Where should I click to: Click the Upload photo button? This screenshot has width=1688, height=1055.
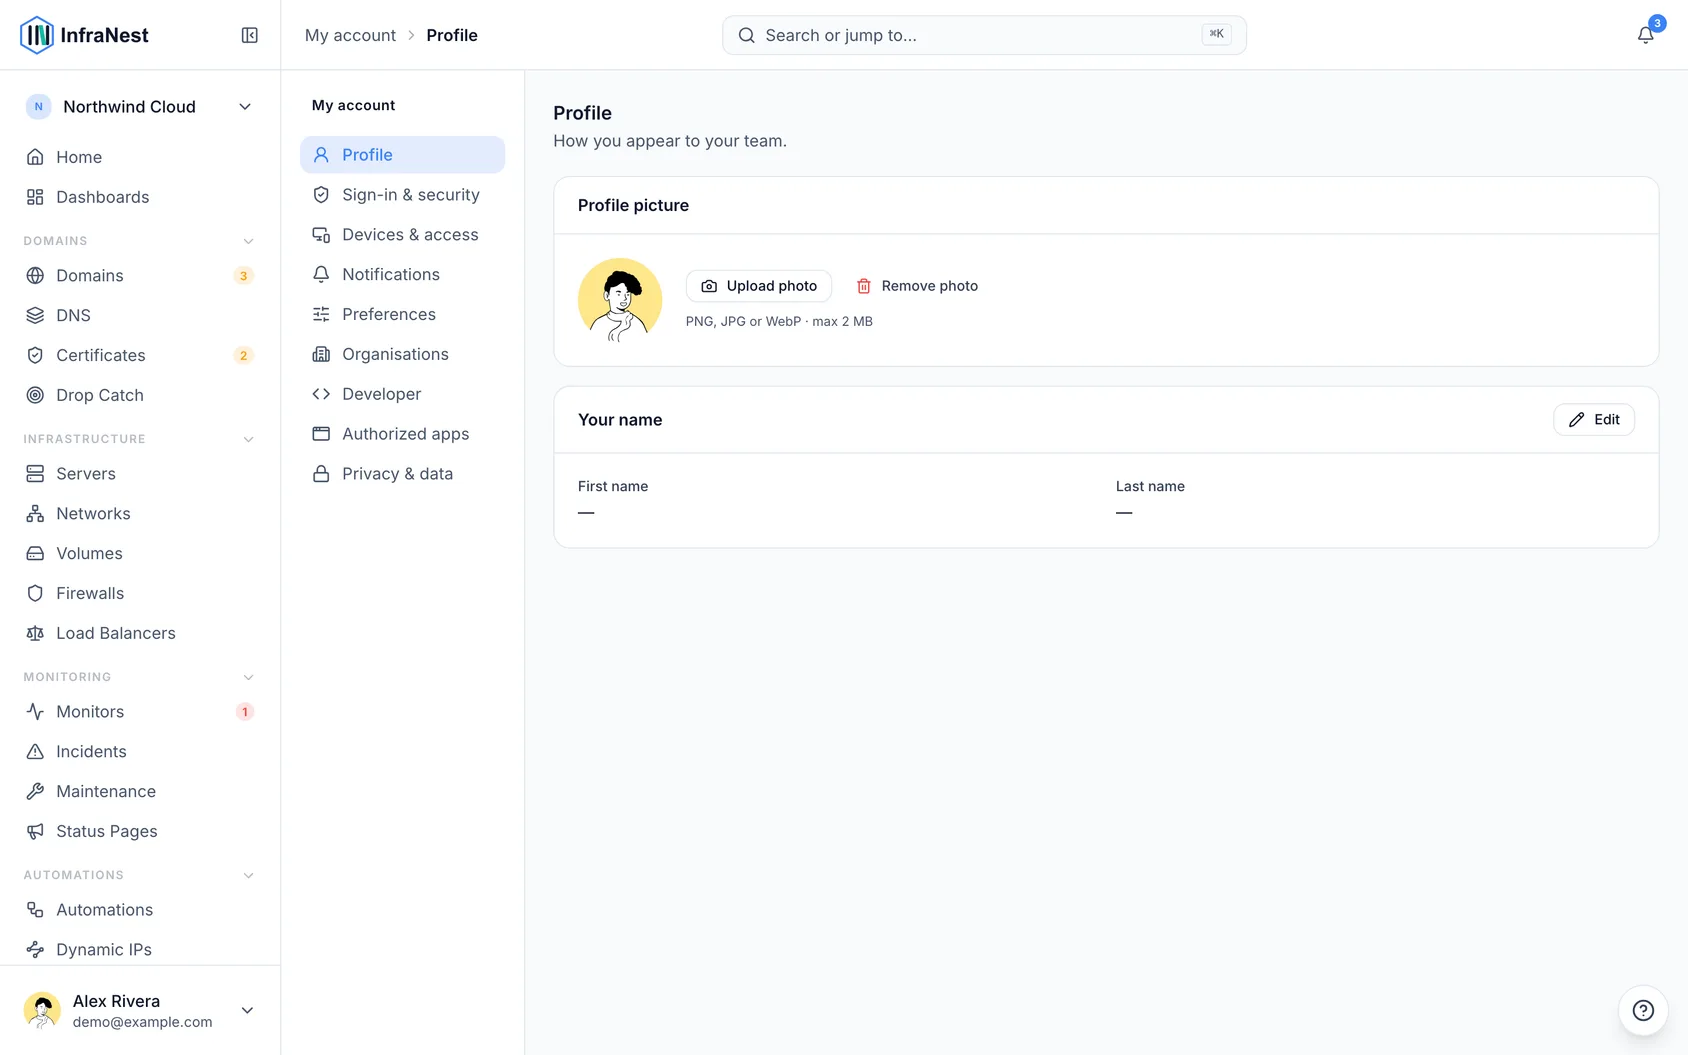point(759,286)
